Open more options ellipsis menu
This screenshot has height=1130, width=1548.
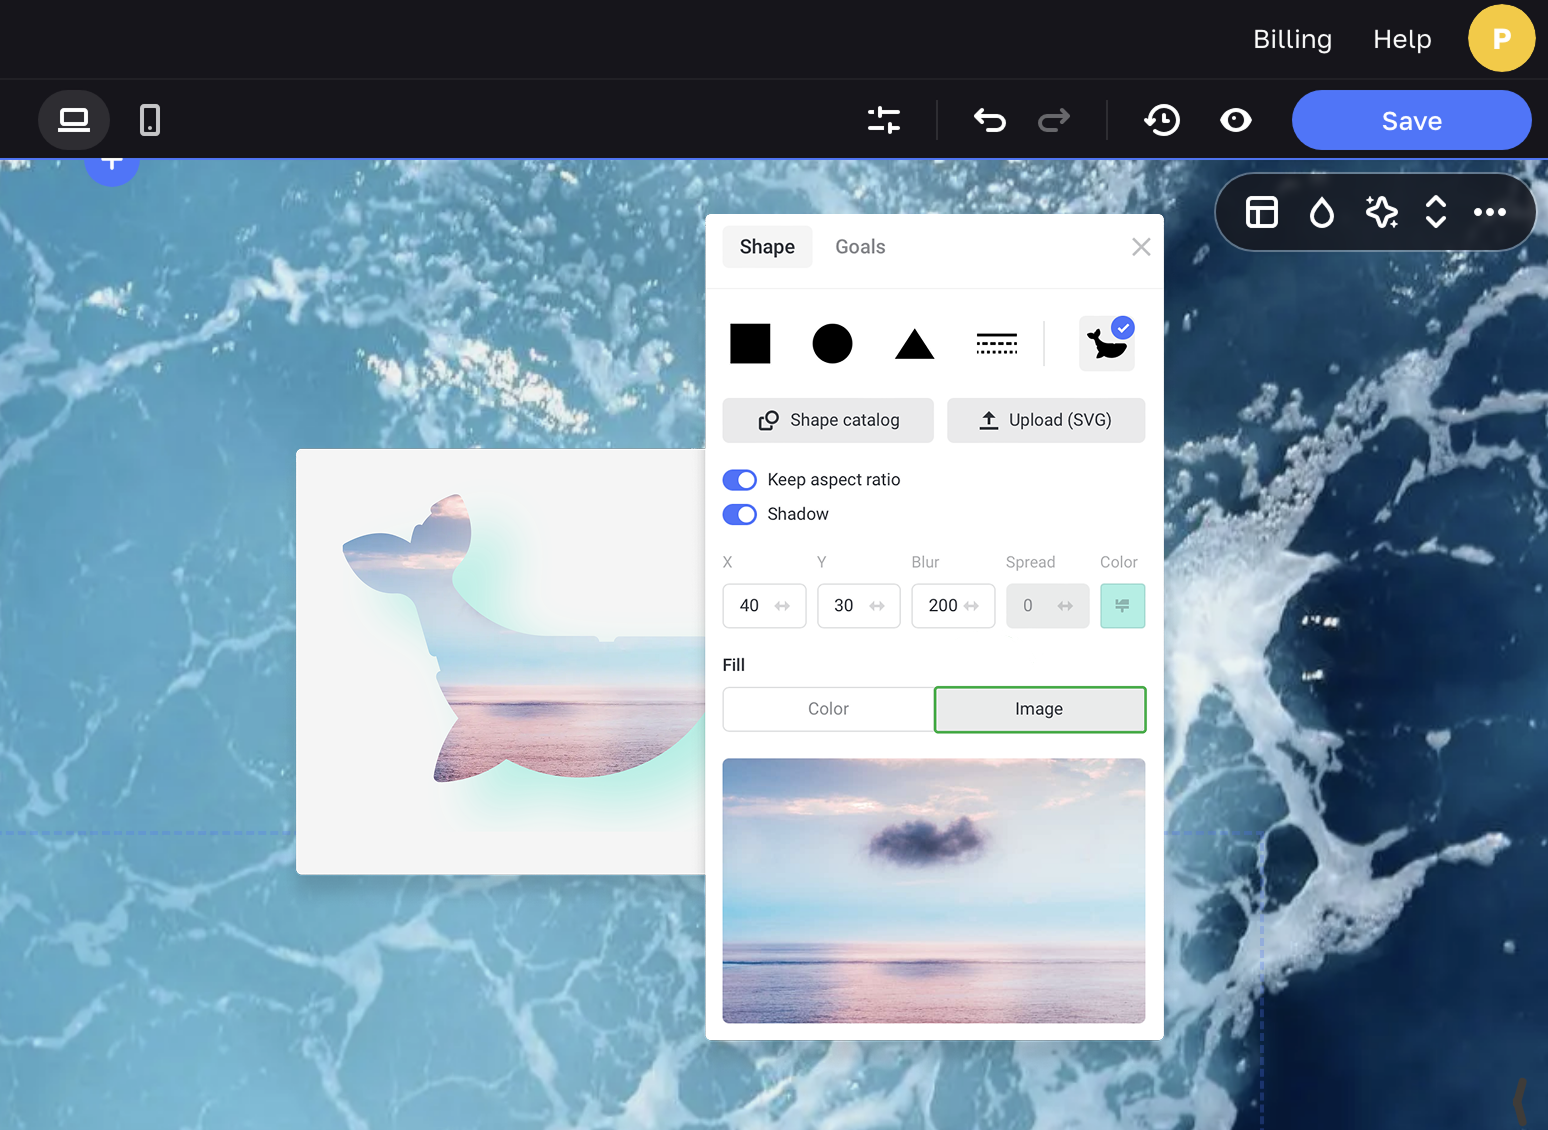point(1489,212)
